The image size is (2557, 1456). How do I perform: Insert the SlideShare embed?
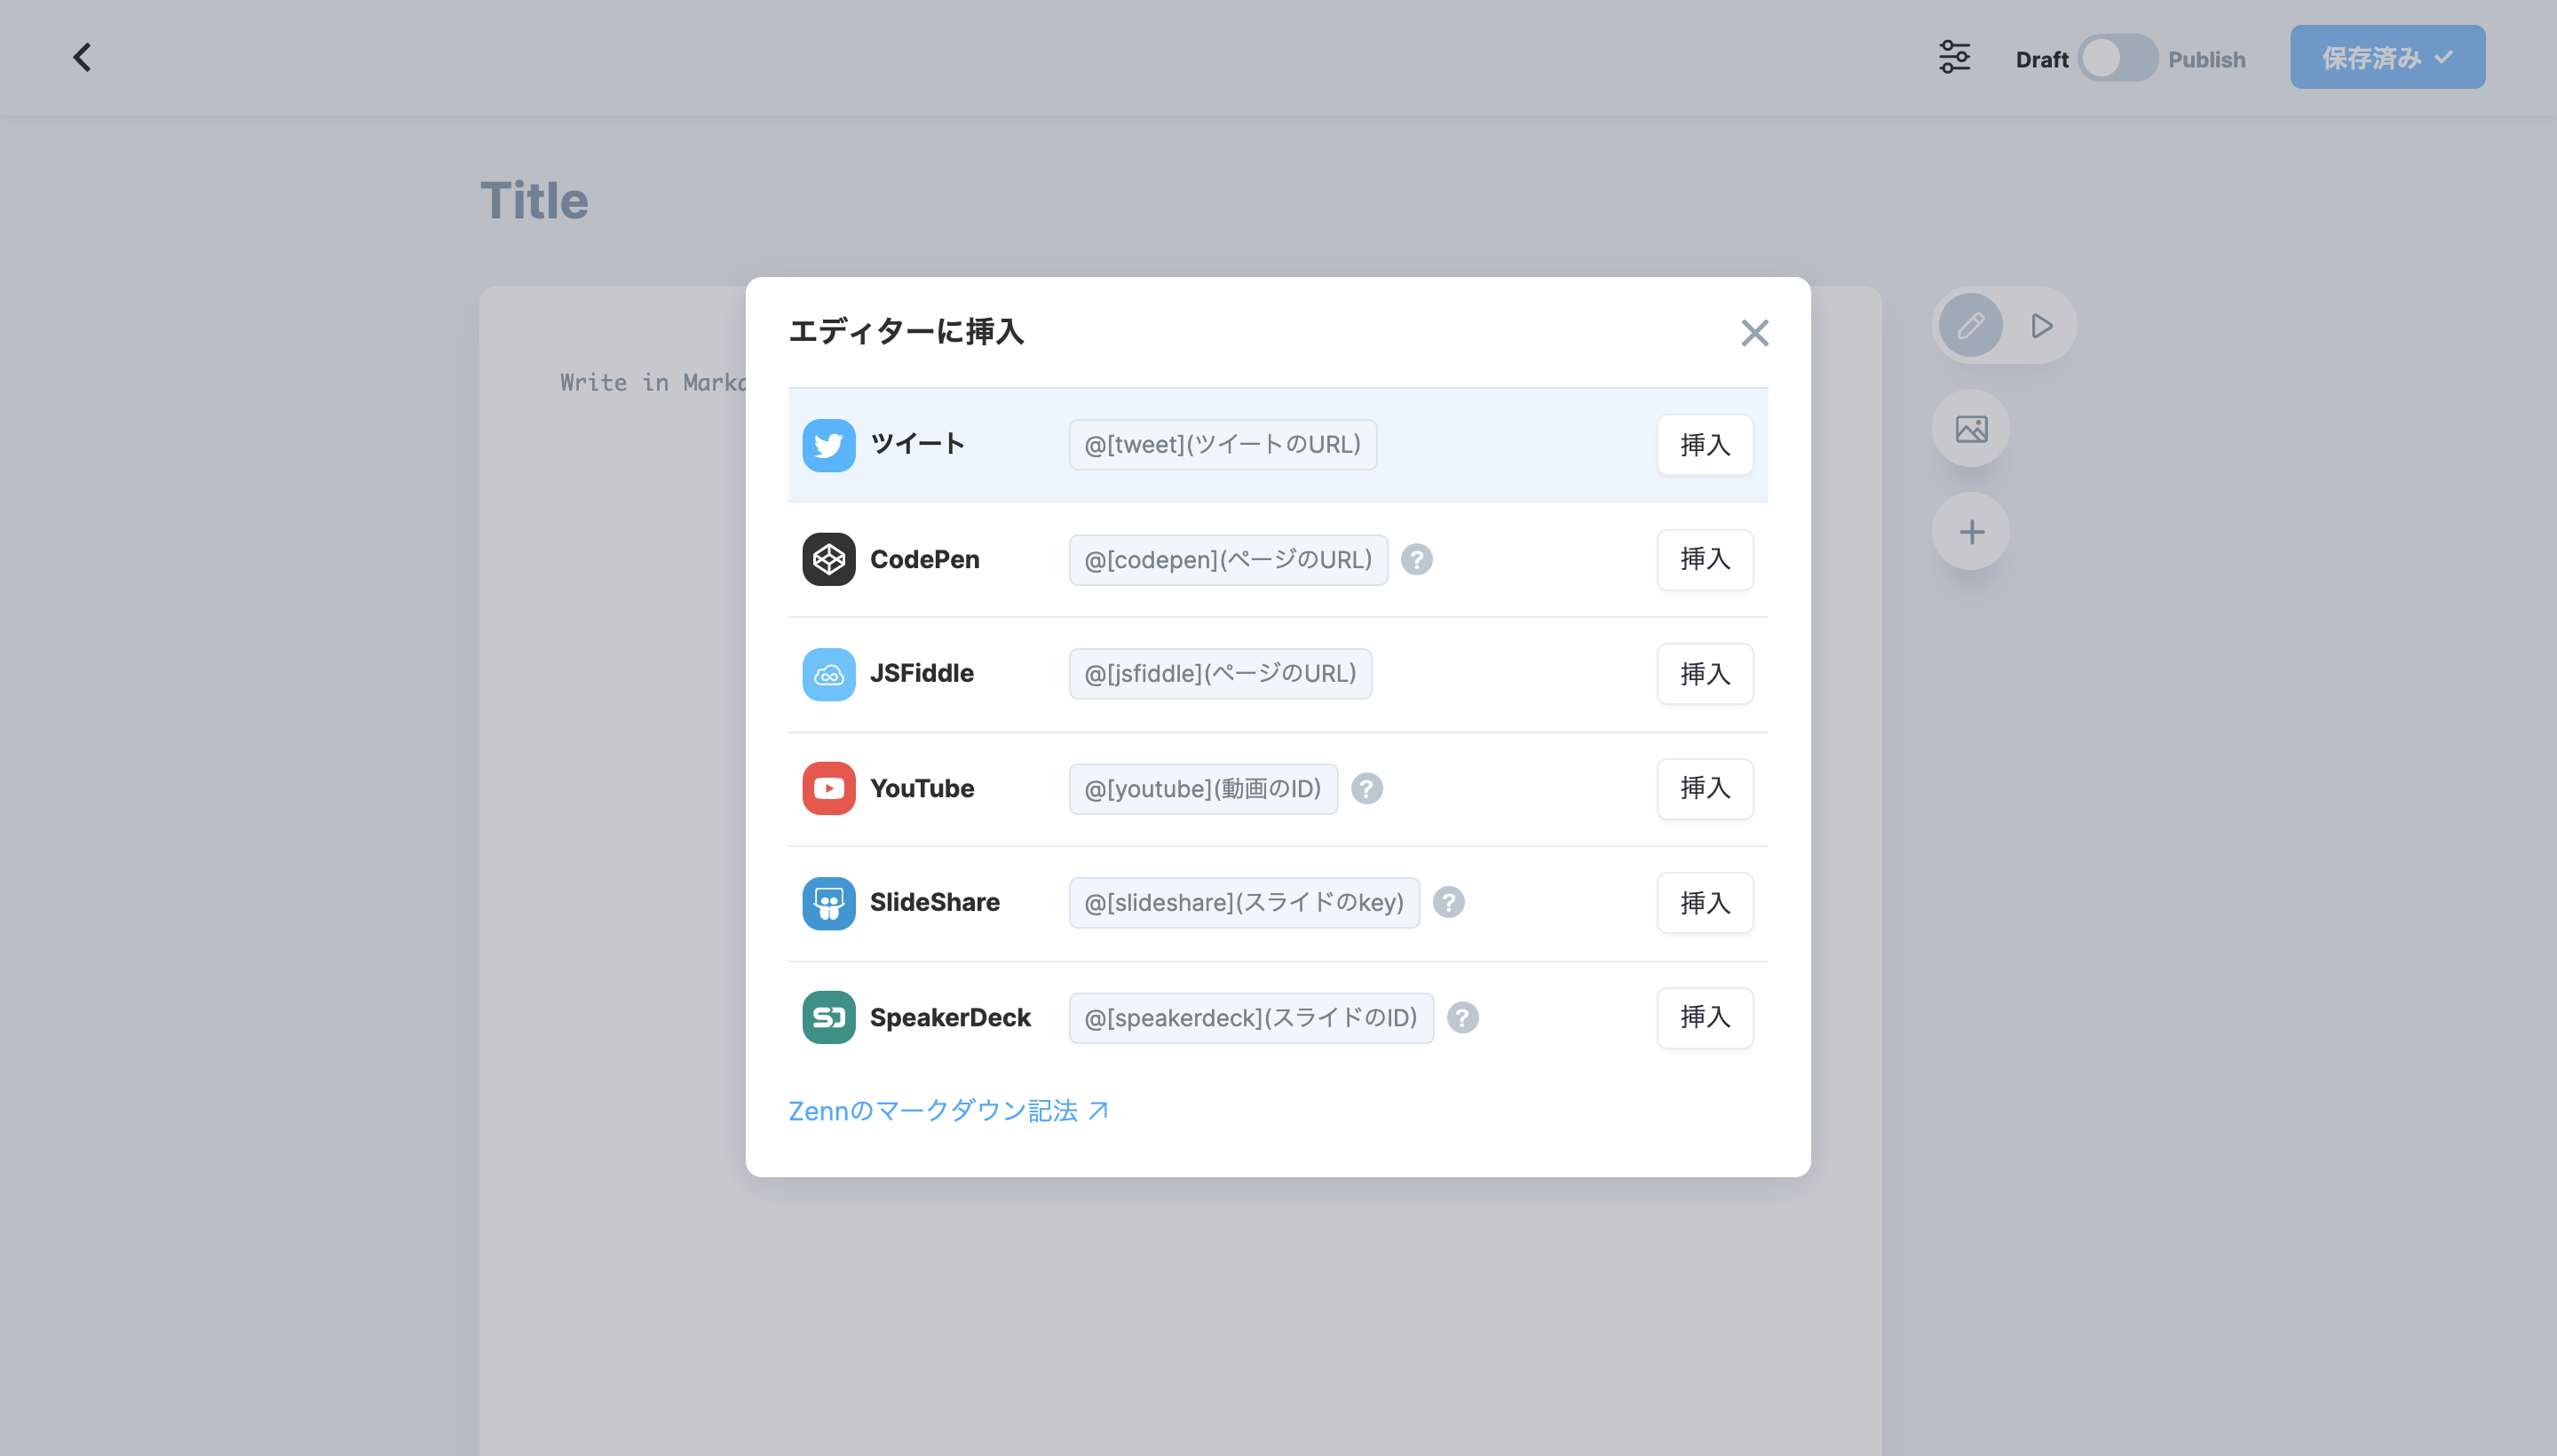(1704, 903)
